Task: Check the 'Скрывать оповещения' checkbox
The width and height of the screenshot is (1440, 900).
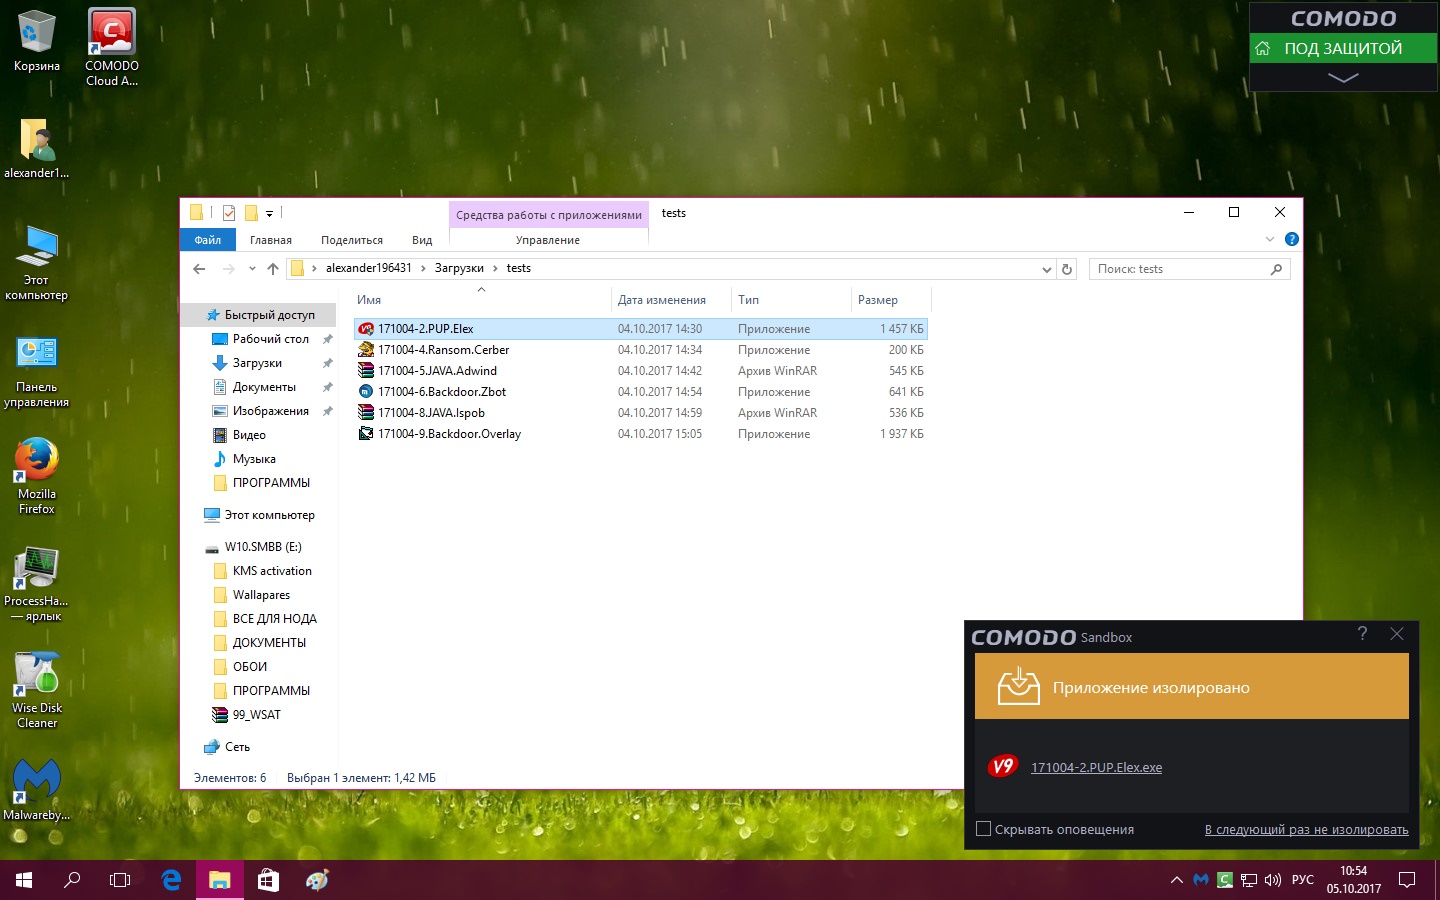Action: coord(983,829)
